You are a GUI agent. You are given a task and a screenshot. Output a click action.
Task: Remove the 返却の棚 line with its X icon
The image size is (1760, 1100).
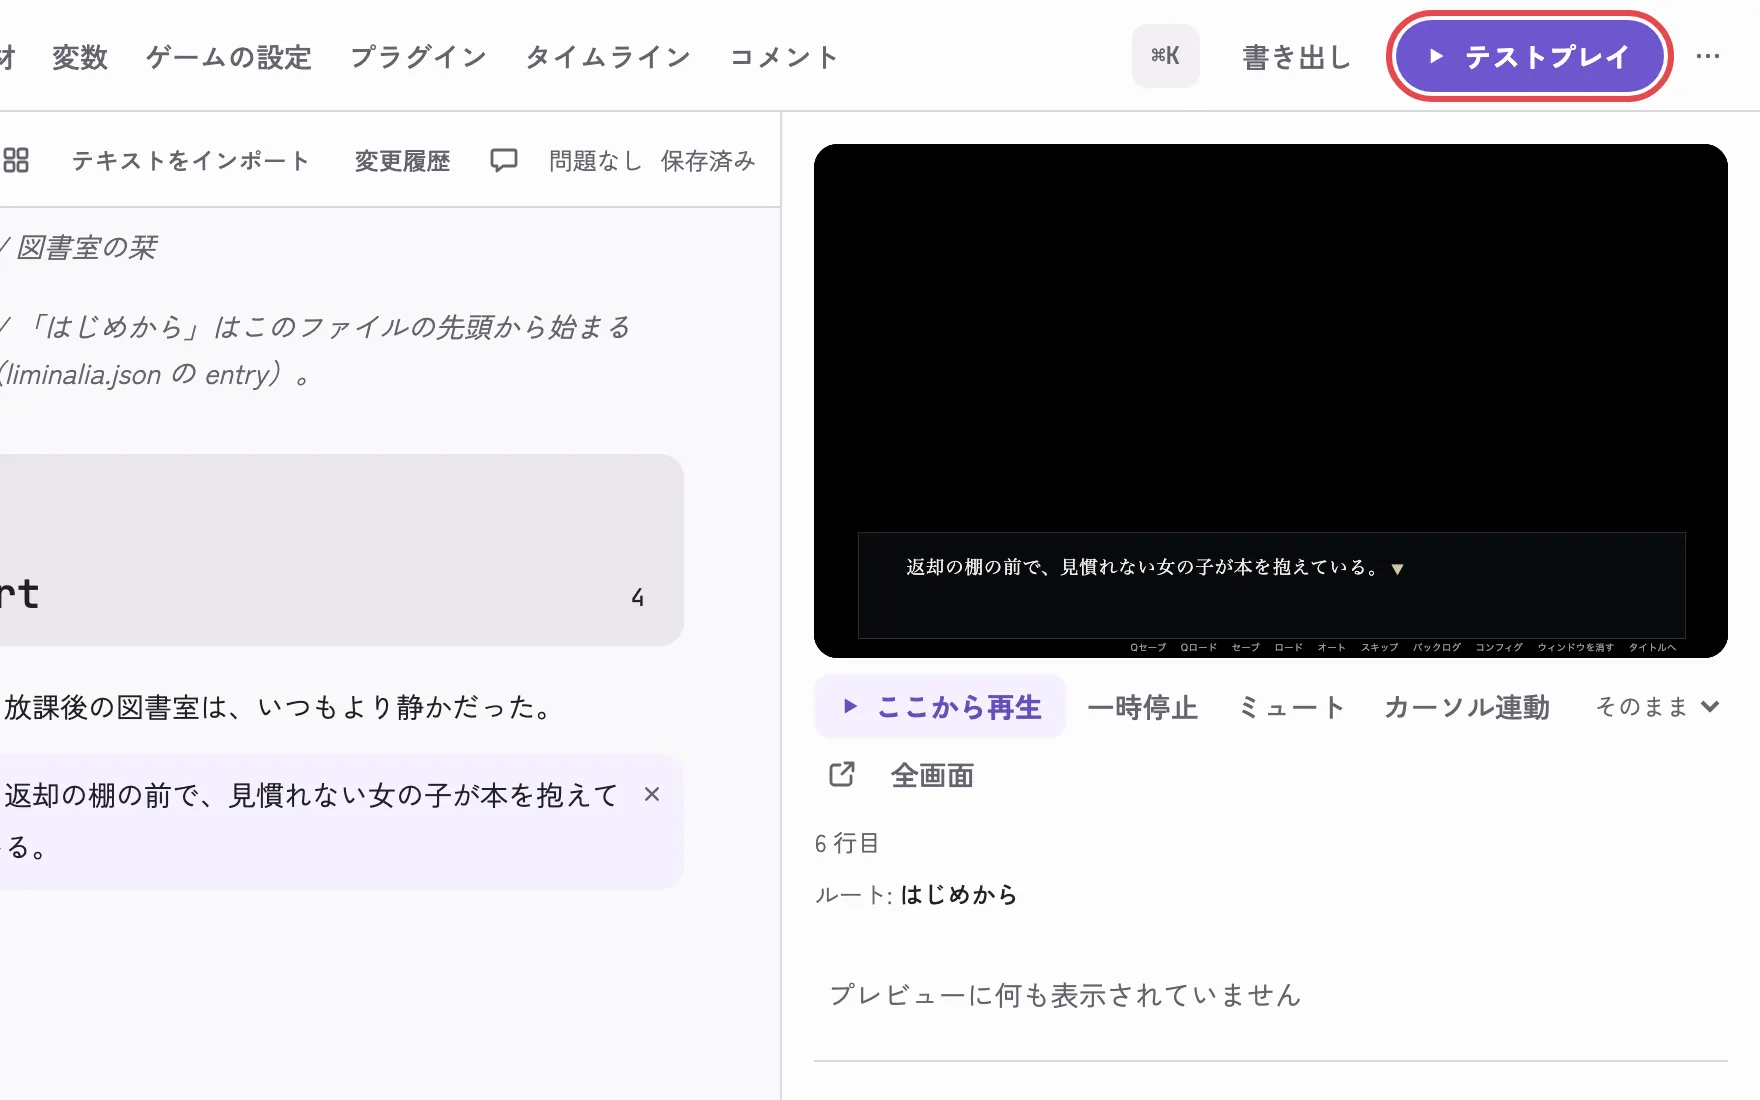(x=652, y=794)
